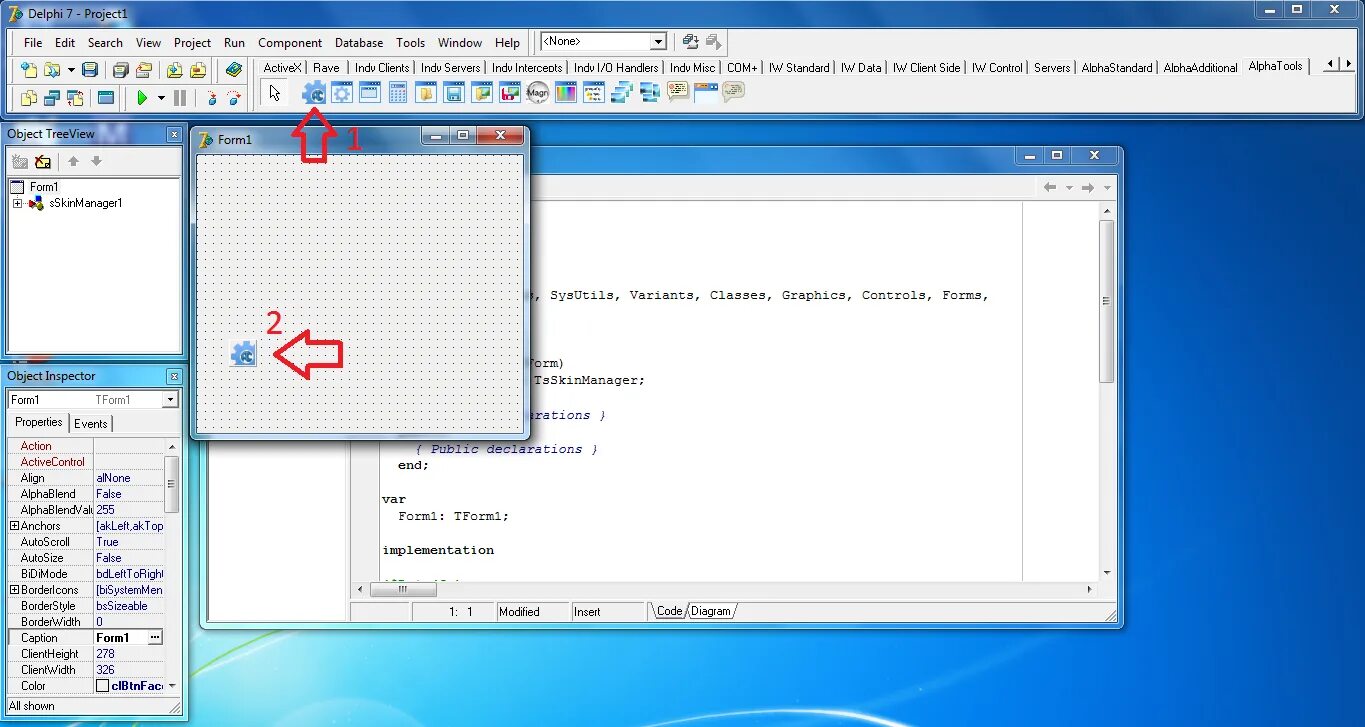
Task: Click the Step Over debug icon
Action: pyautogui.click(x=234, y=98)
